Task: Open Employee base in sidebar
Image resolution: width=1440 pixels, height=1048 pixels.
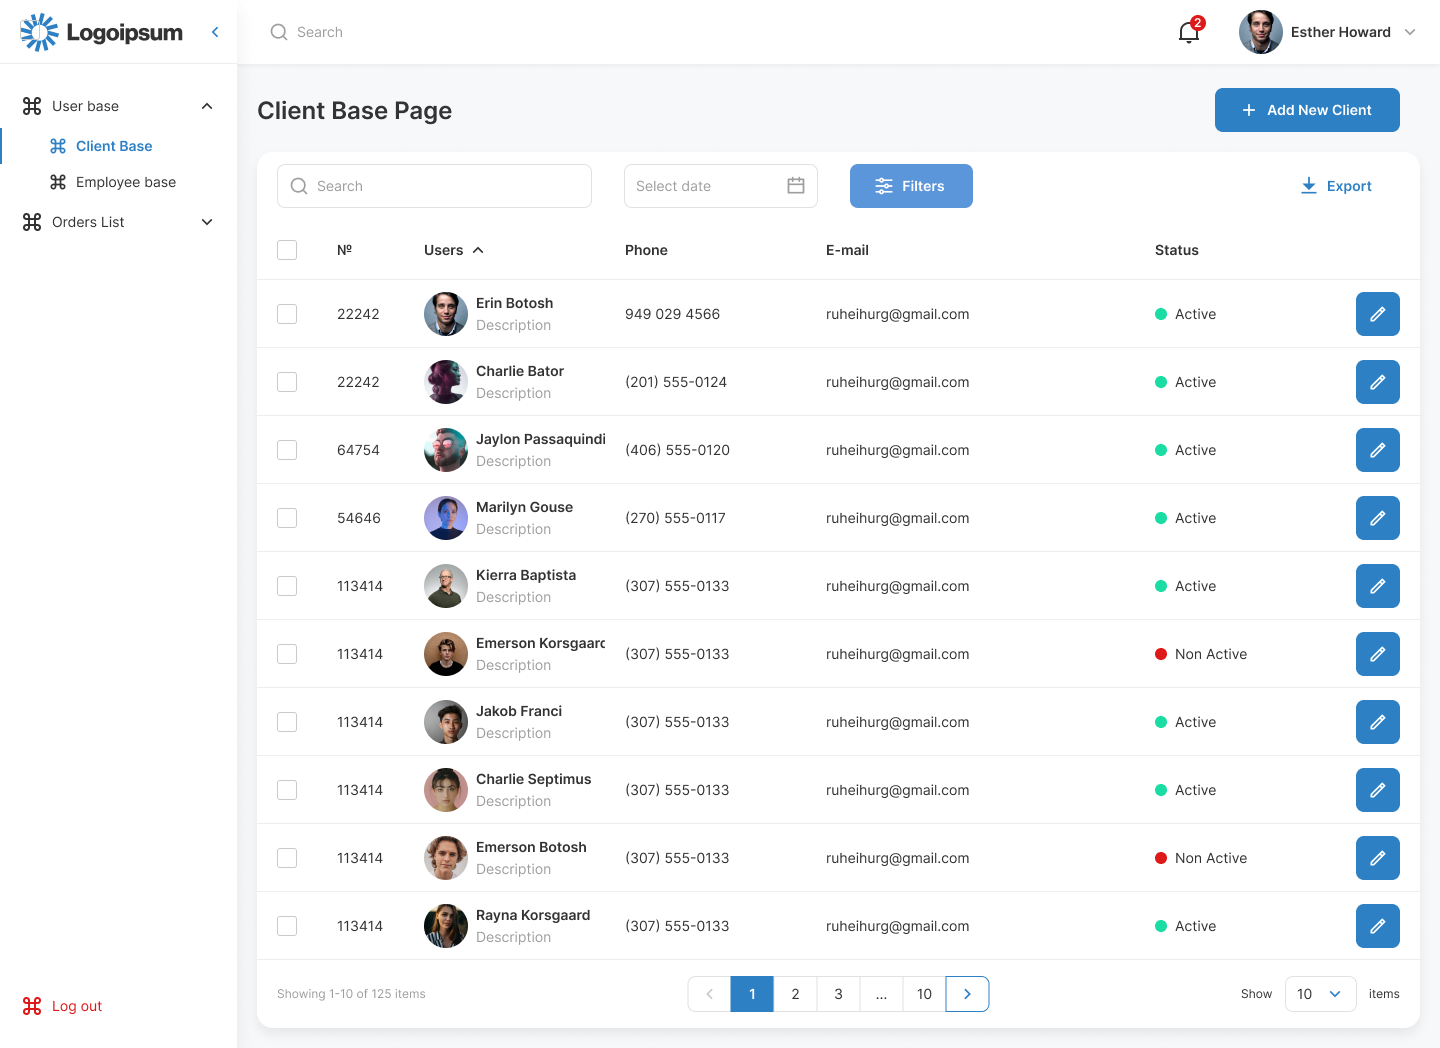Action: coord(125,182)
